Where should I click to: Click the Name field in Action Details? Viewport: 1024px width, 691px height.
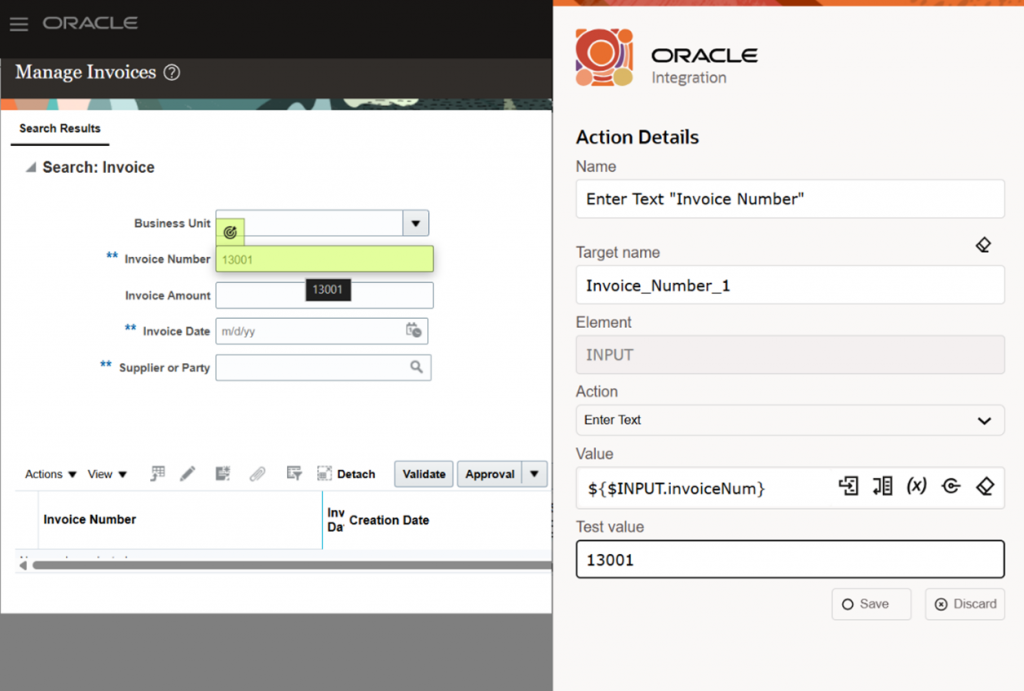790,199
